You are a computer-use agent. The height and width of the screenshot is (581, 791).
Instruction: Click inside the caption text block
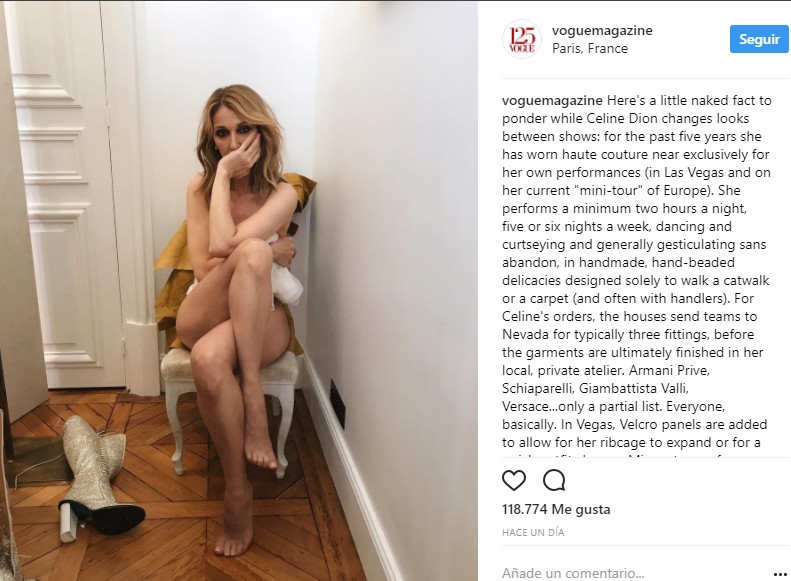click(637, 272)
